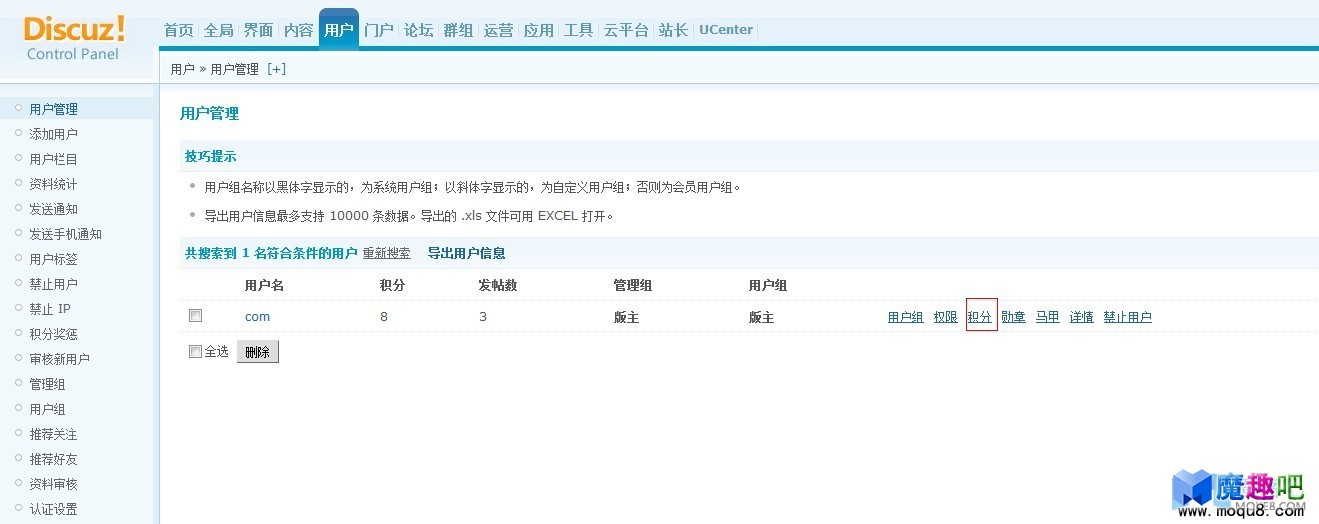1319x524 pixels.
Task: Click the 管理组 cell 版主
Action: (626, 317)
